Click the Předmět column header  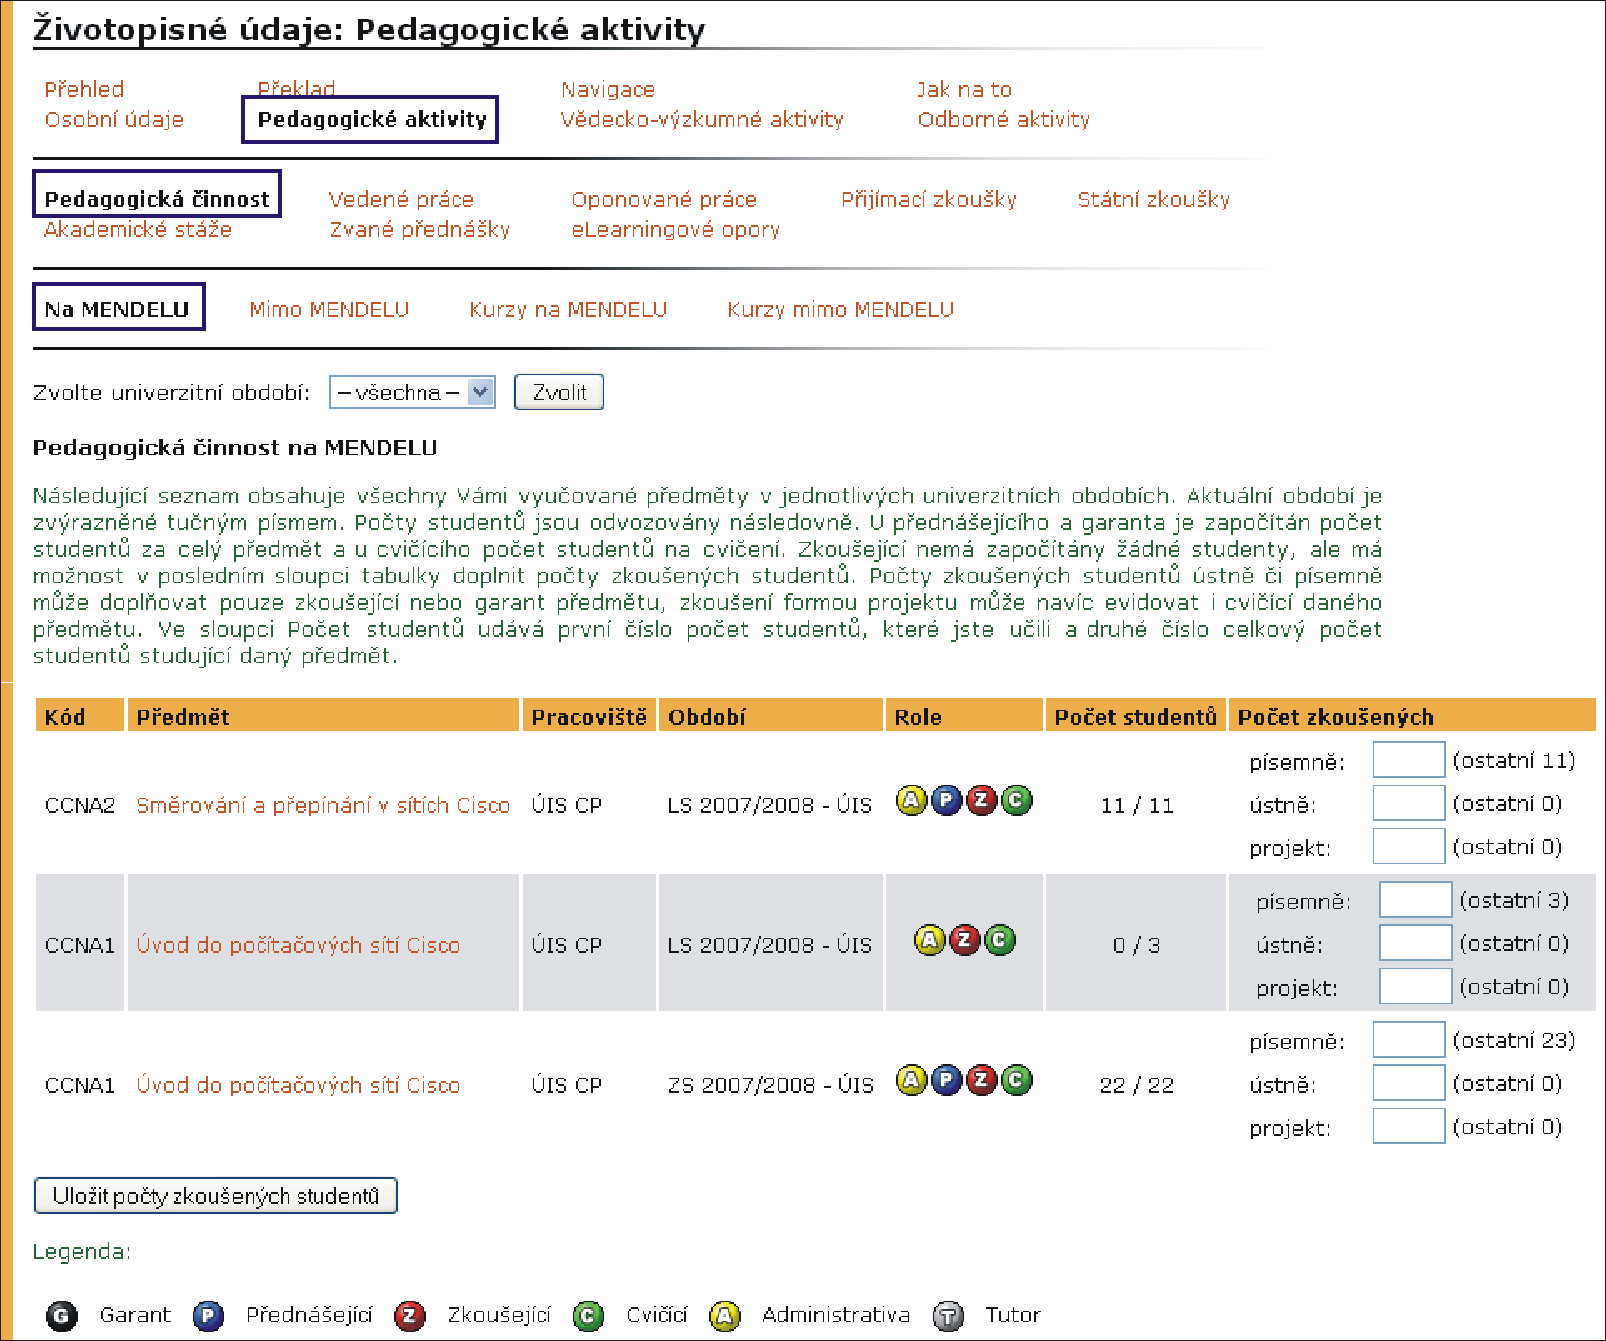323,716
